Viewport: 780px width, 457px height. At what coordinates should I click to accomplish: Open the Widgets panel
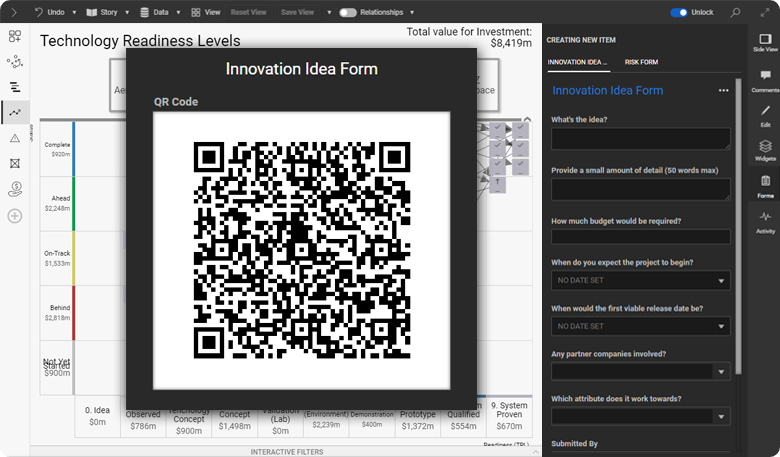[x=765, y=150]
